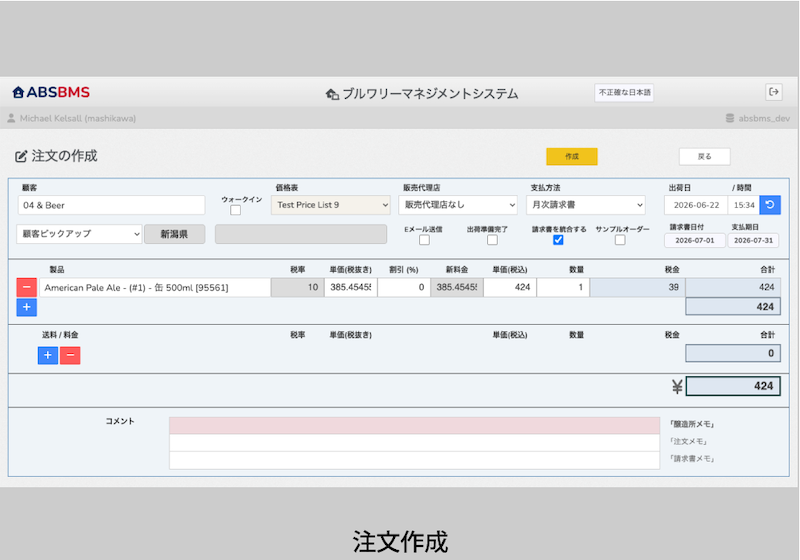The image size is (800, 560).
Task: Uncheck the 請求書を統合する checkbox
Action: coord(558,240)
